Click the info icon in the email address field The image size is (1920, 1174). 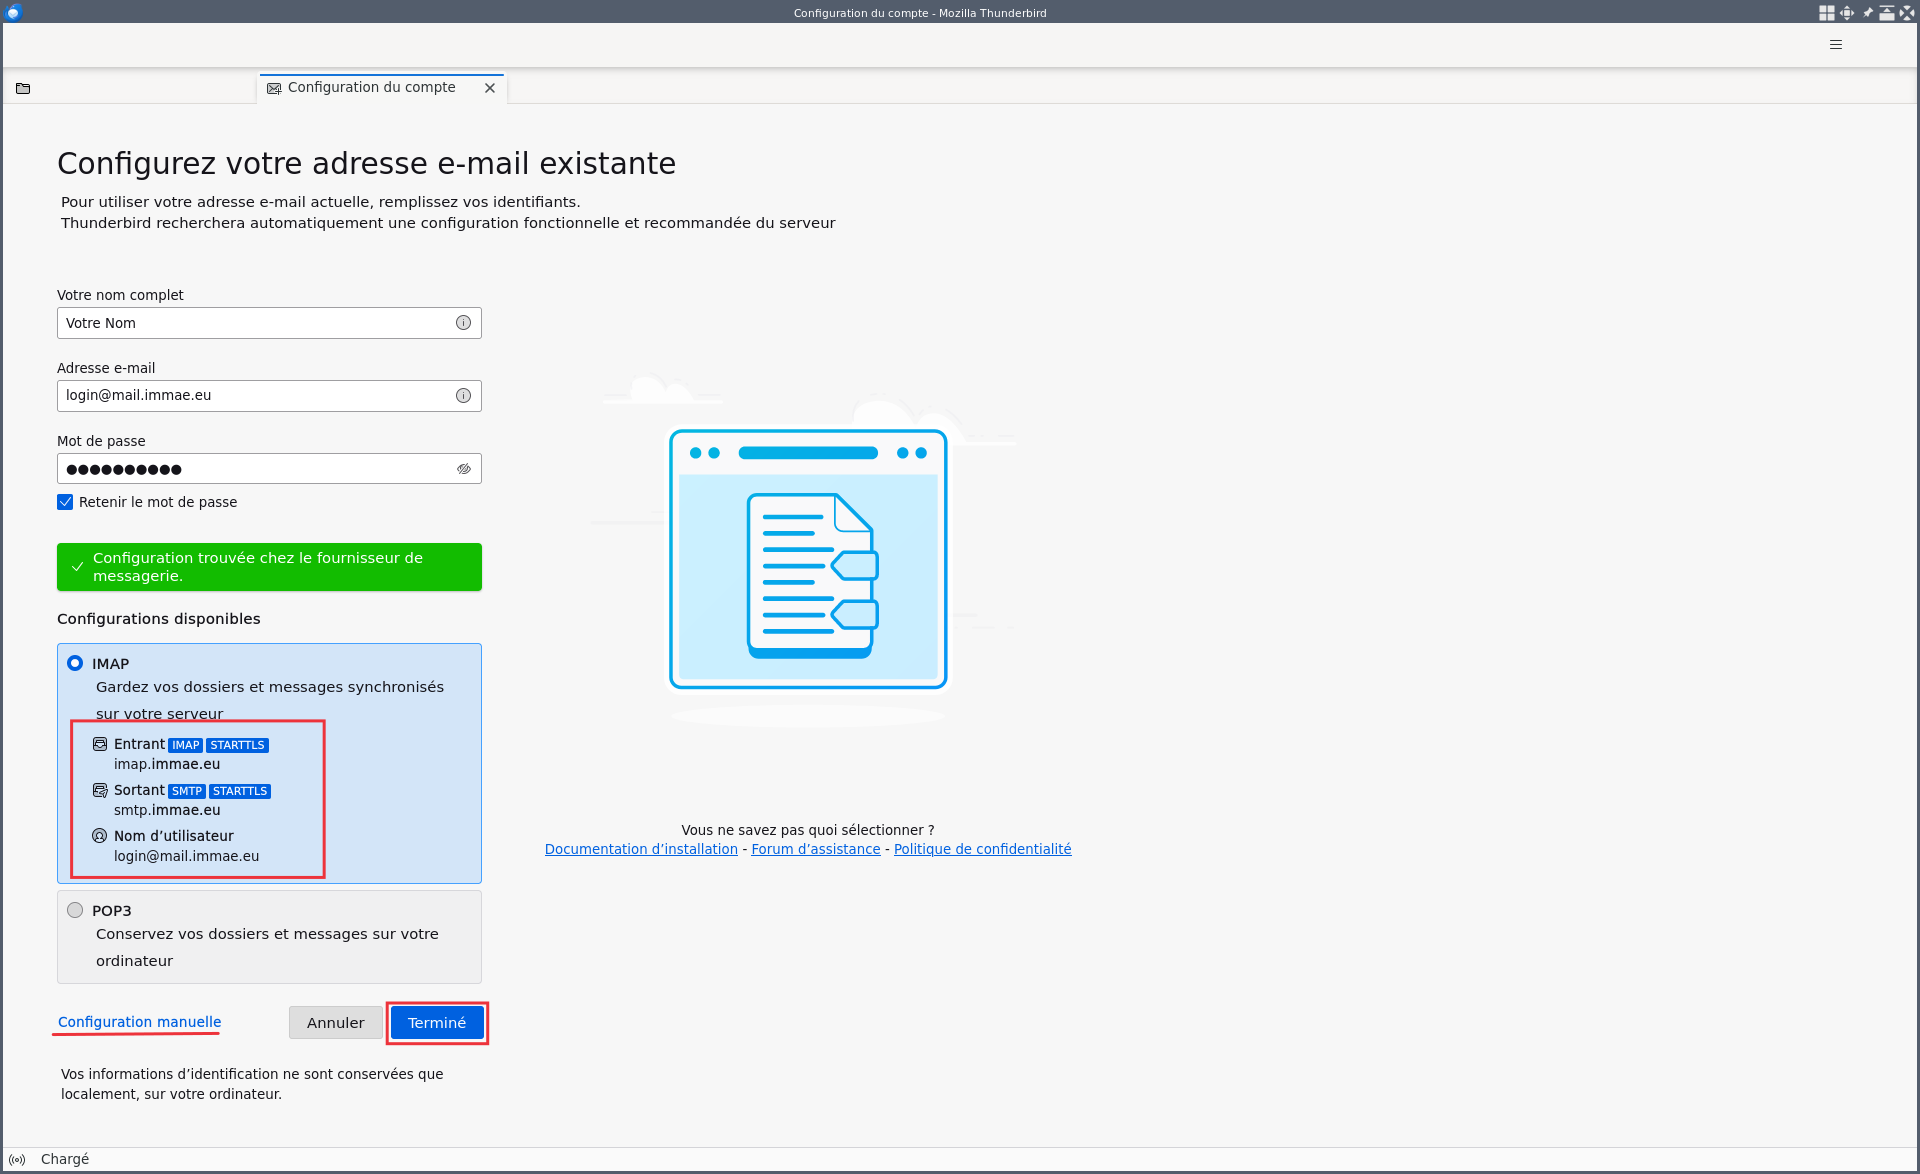(463, 396)
